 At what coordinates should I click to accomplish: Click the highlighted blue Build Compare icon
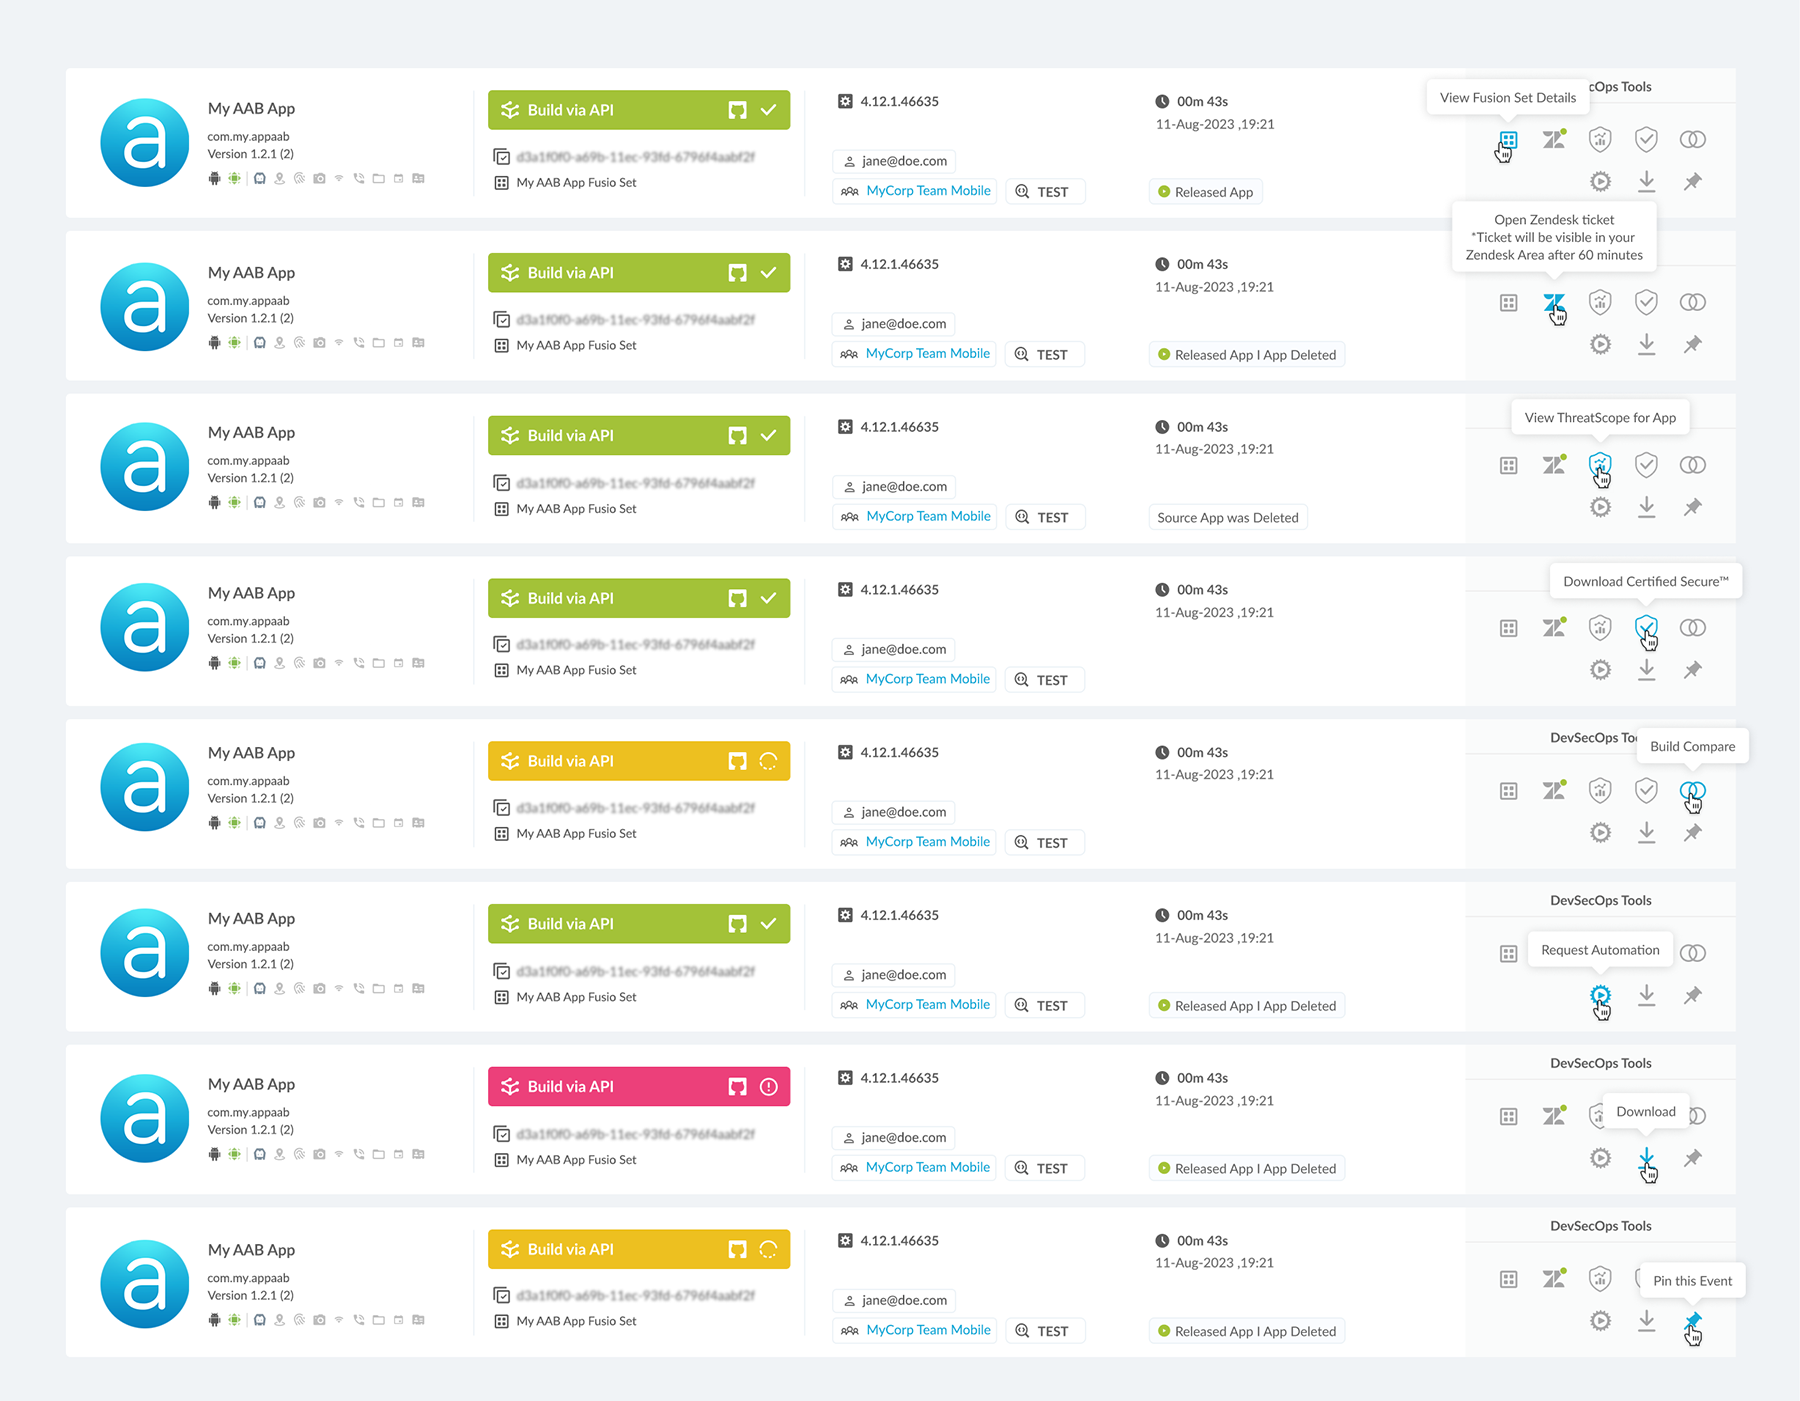click(1692, 790)
